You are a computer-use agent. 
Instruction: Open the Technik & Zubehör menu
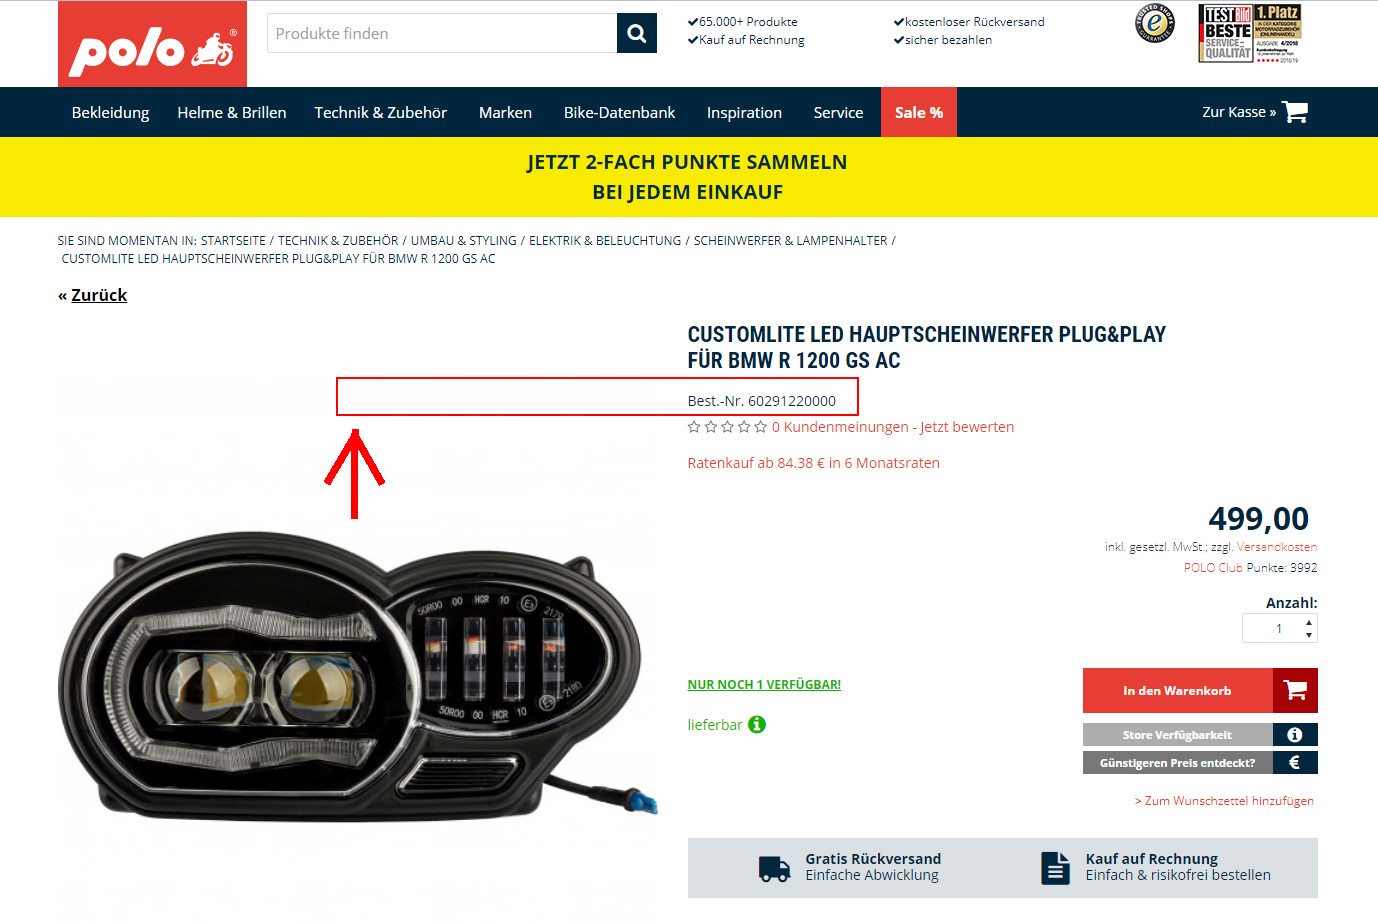381,112
